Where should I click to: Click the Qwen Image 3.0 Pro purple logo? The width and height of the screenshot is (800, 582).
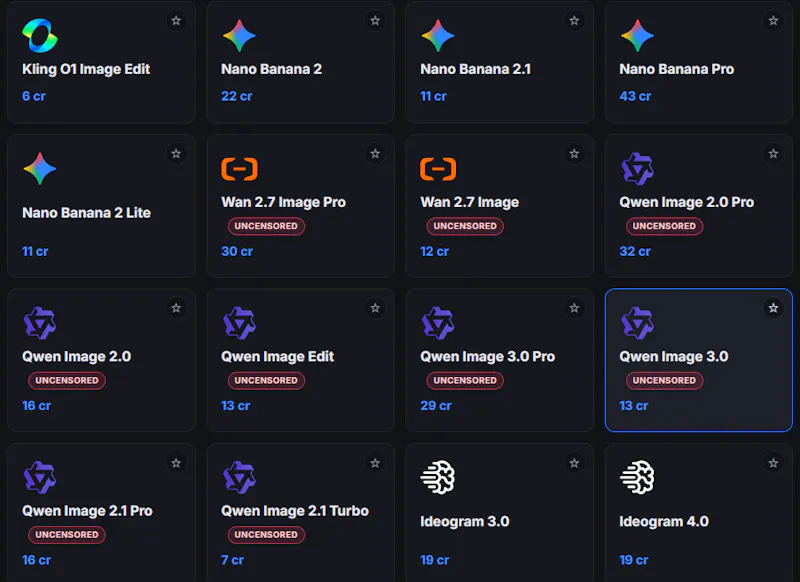[x=438, y=323]
